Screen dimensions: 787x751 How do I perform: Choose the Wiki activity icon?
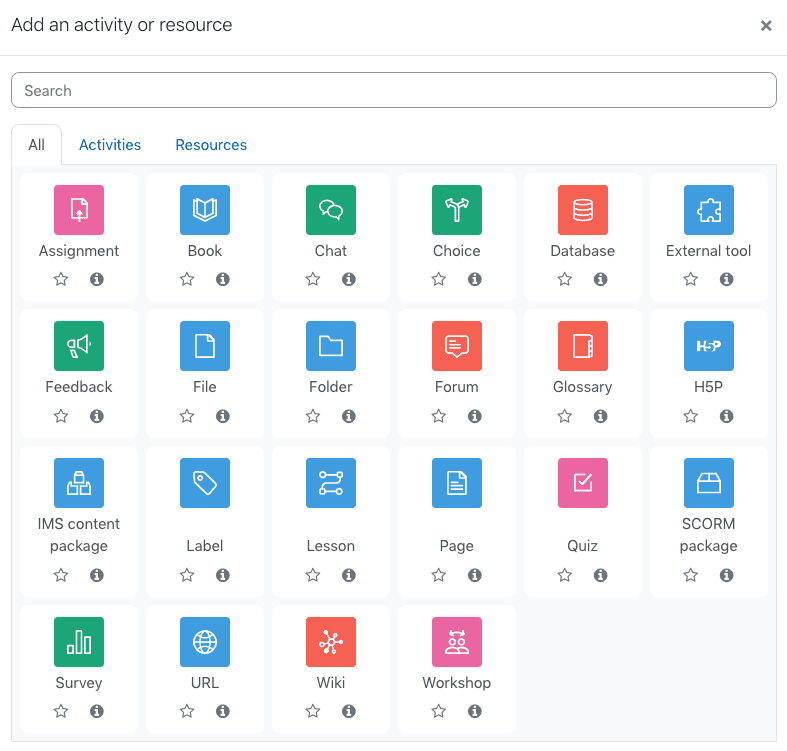[330, 642]
